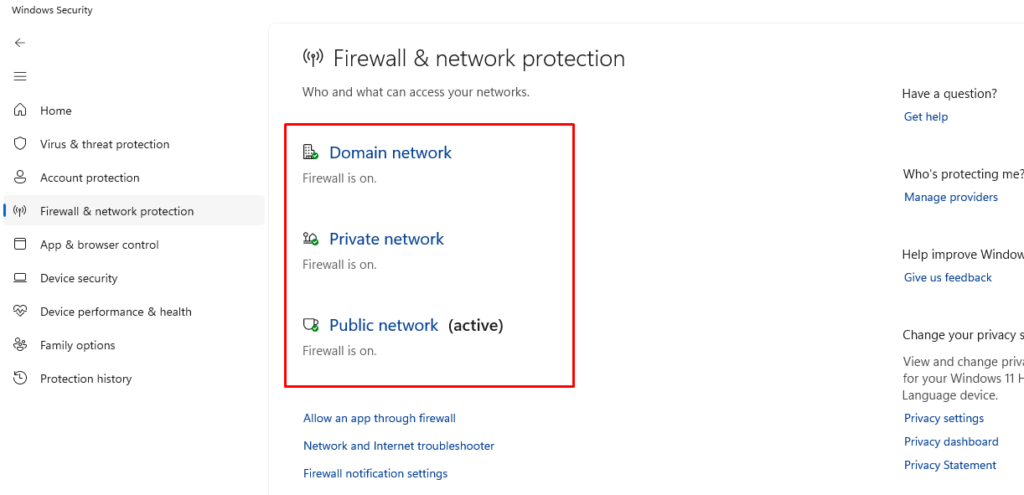Open Network and Internet troubleshooter link

coord(398,446)
